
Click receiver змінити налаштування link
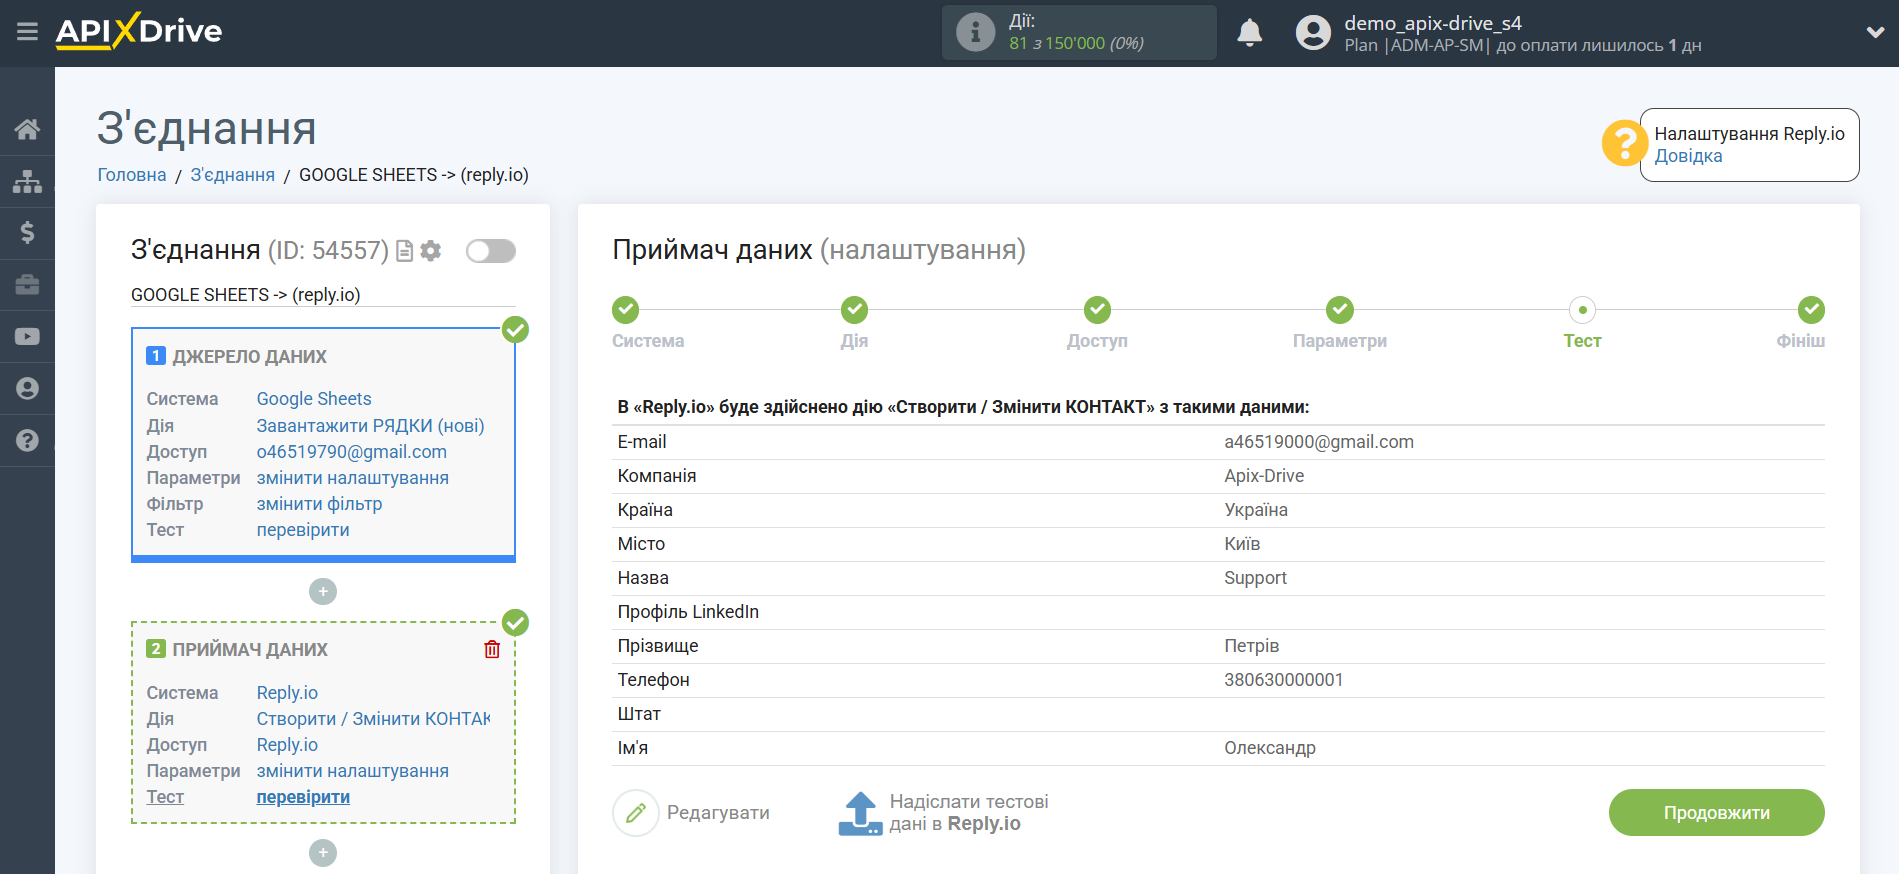coord(353,771)
